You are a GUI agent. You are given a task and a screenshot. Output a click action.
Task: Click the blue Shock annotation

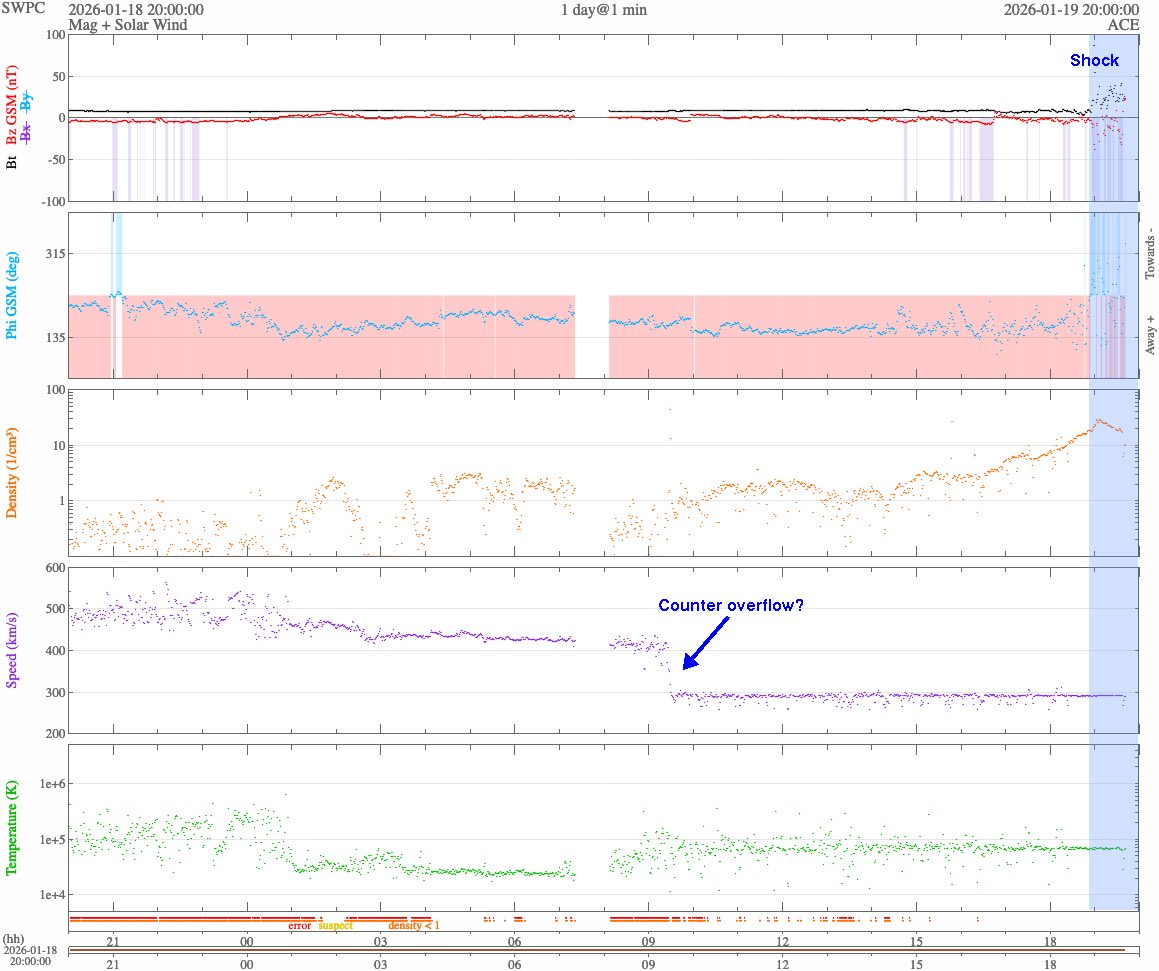pyautogui.click(x=1095, y=60)
